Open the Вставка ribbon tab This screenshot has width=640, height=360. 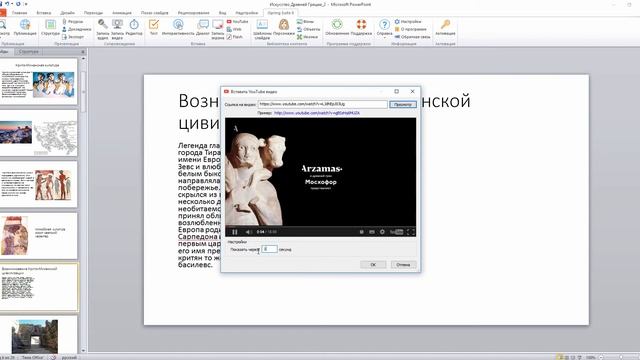44,13
